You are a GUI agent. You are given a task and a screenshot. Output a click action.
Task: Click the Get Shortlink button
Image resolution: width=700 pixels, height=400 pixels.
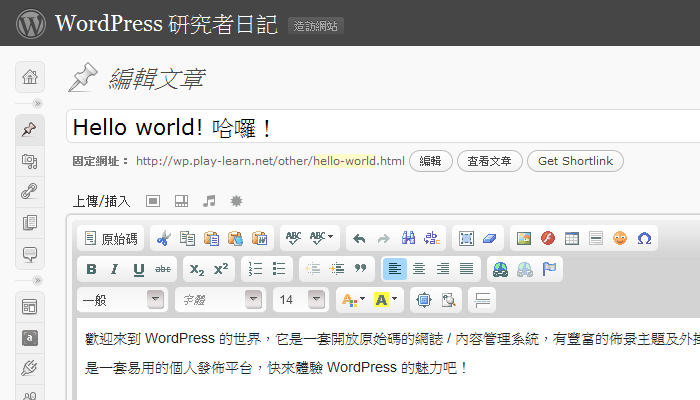tap(575, 161)
